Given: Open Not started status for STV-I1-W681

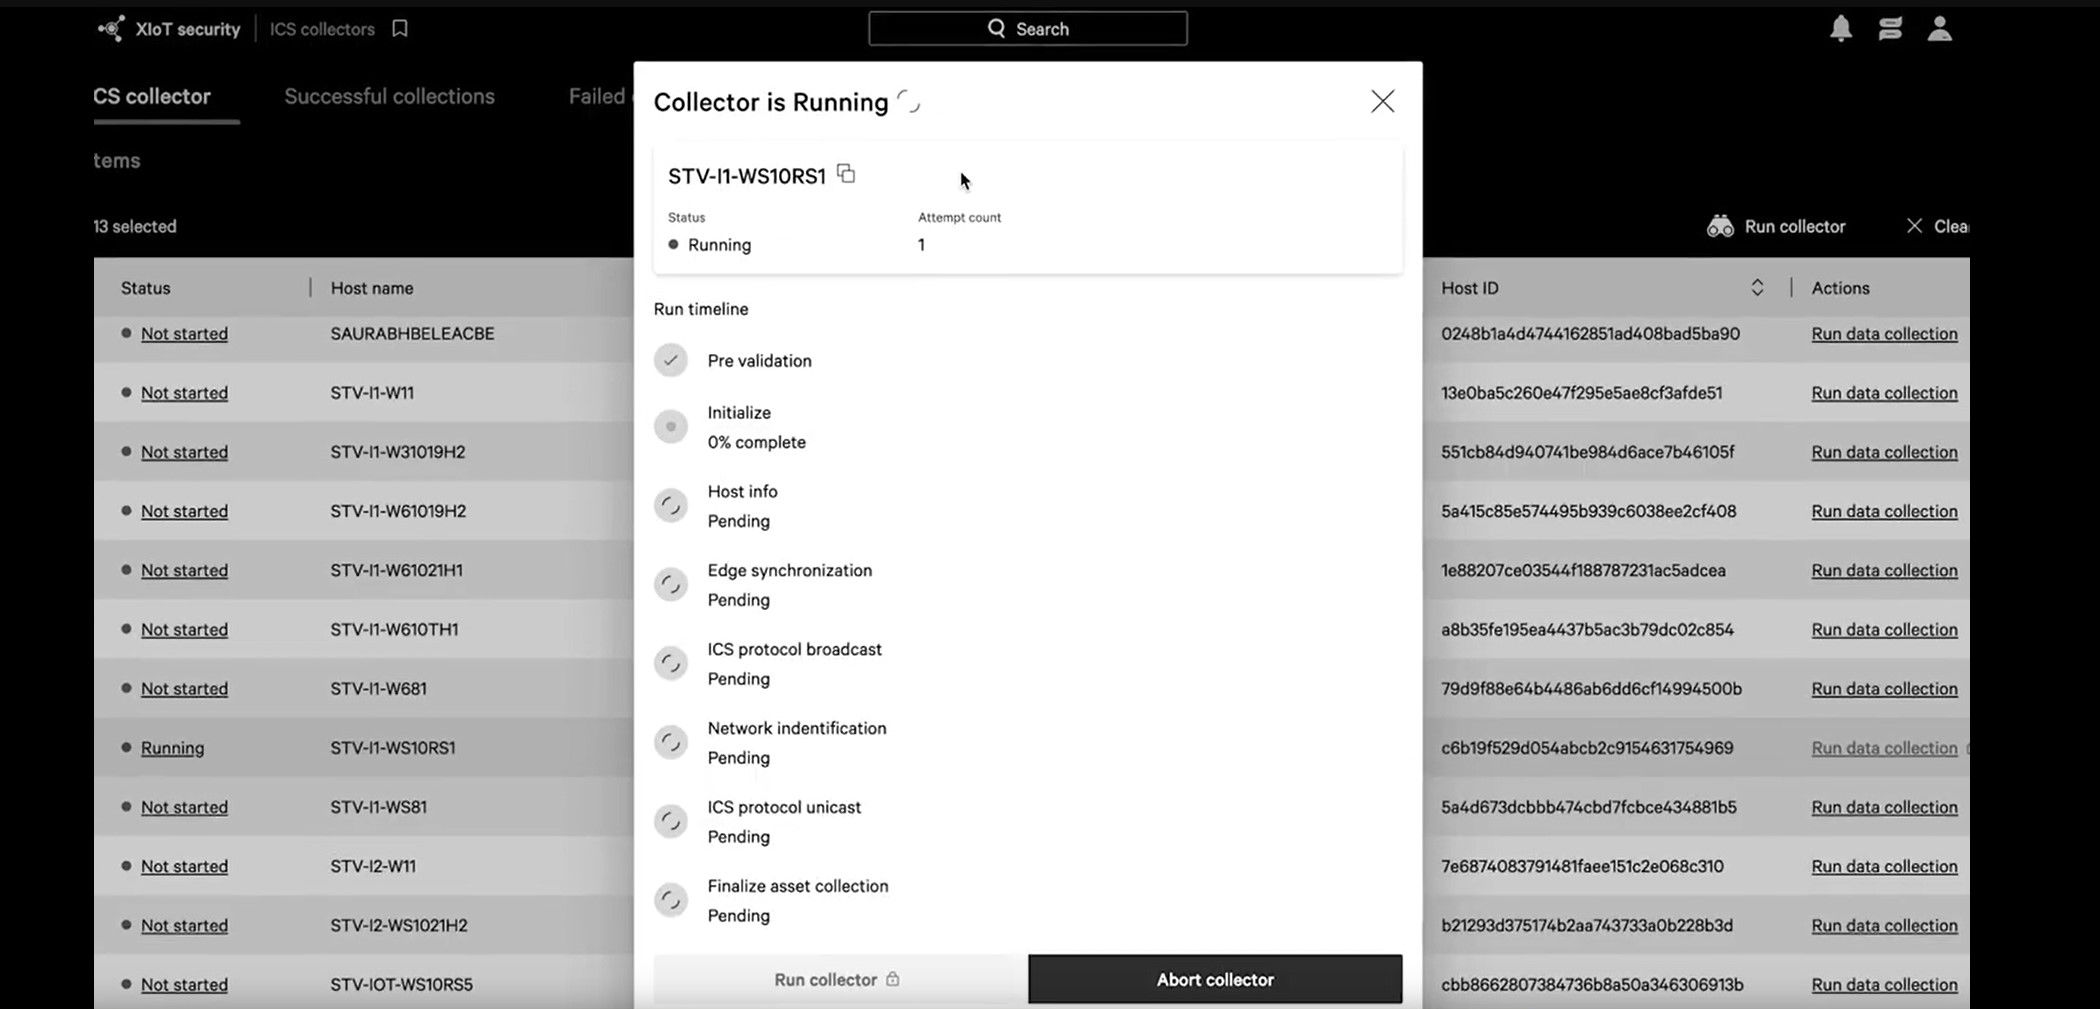Looking at the screenshot, I should (x=184, y=689).
